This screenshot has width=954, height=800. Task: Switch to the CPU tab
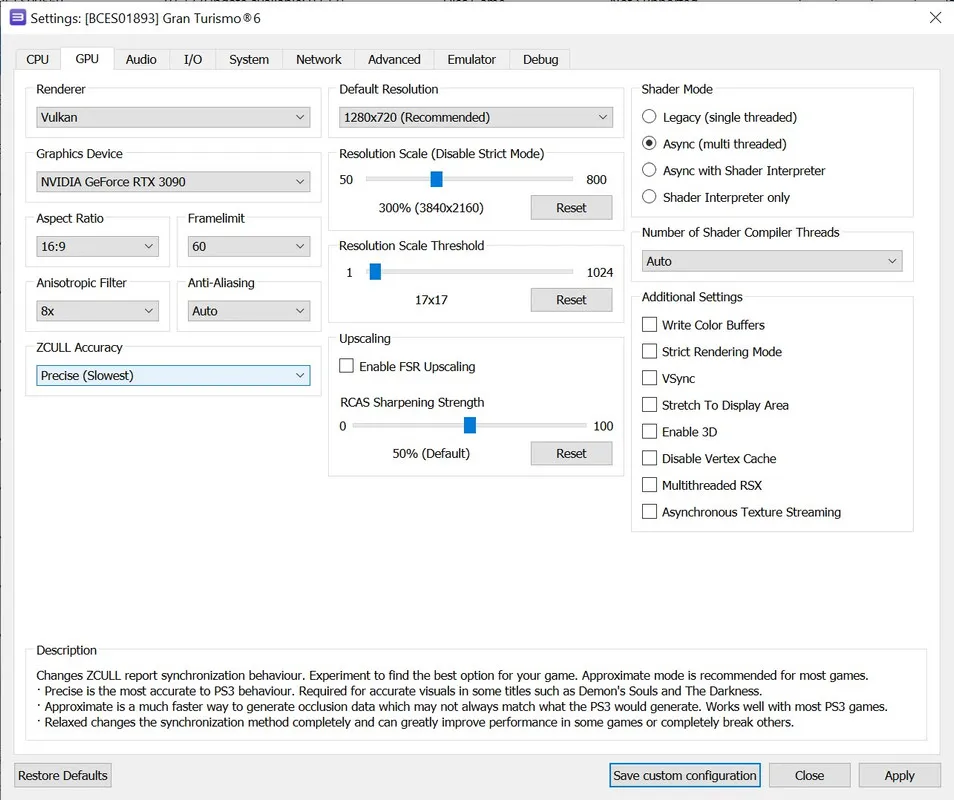click(37, 59)
